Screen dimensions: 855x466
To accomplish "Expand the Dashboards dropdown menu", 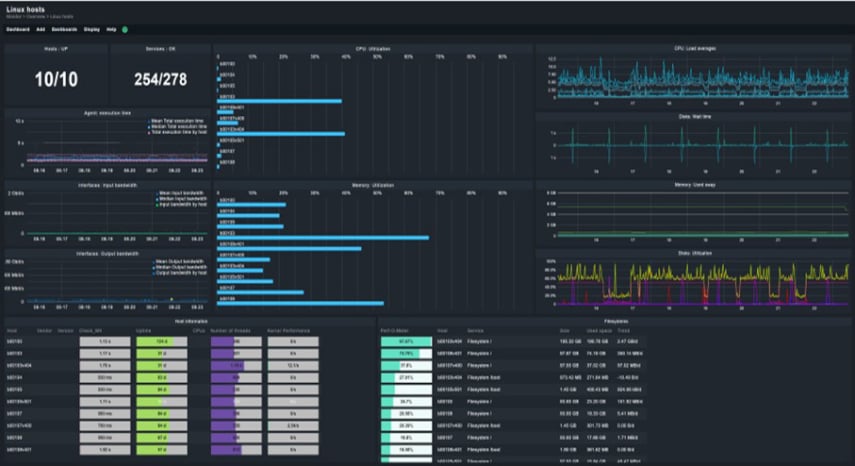I will [65, 30].
